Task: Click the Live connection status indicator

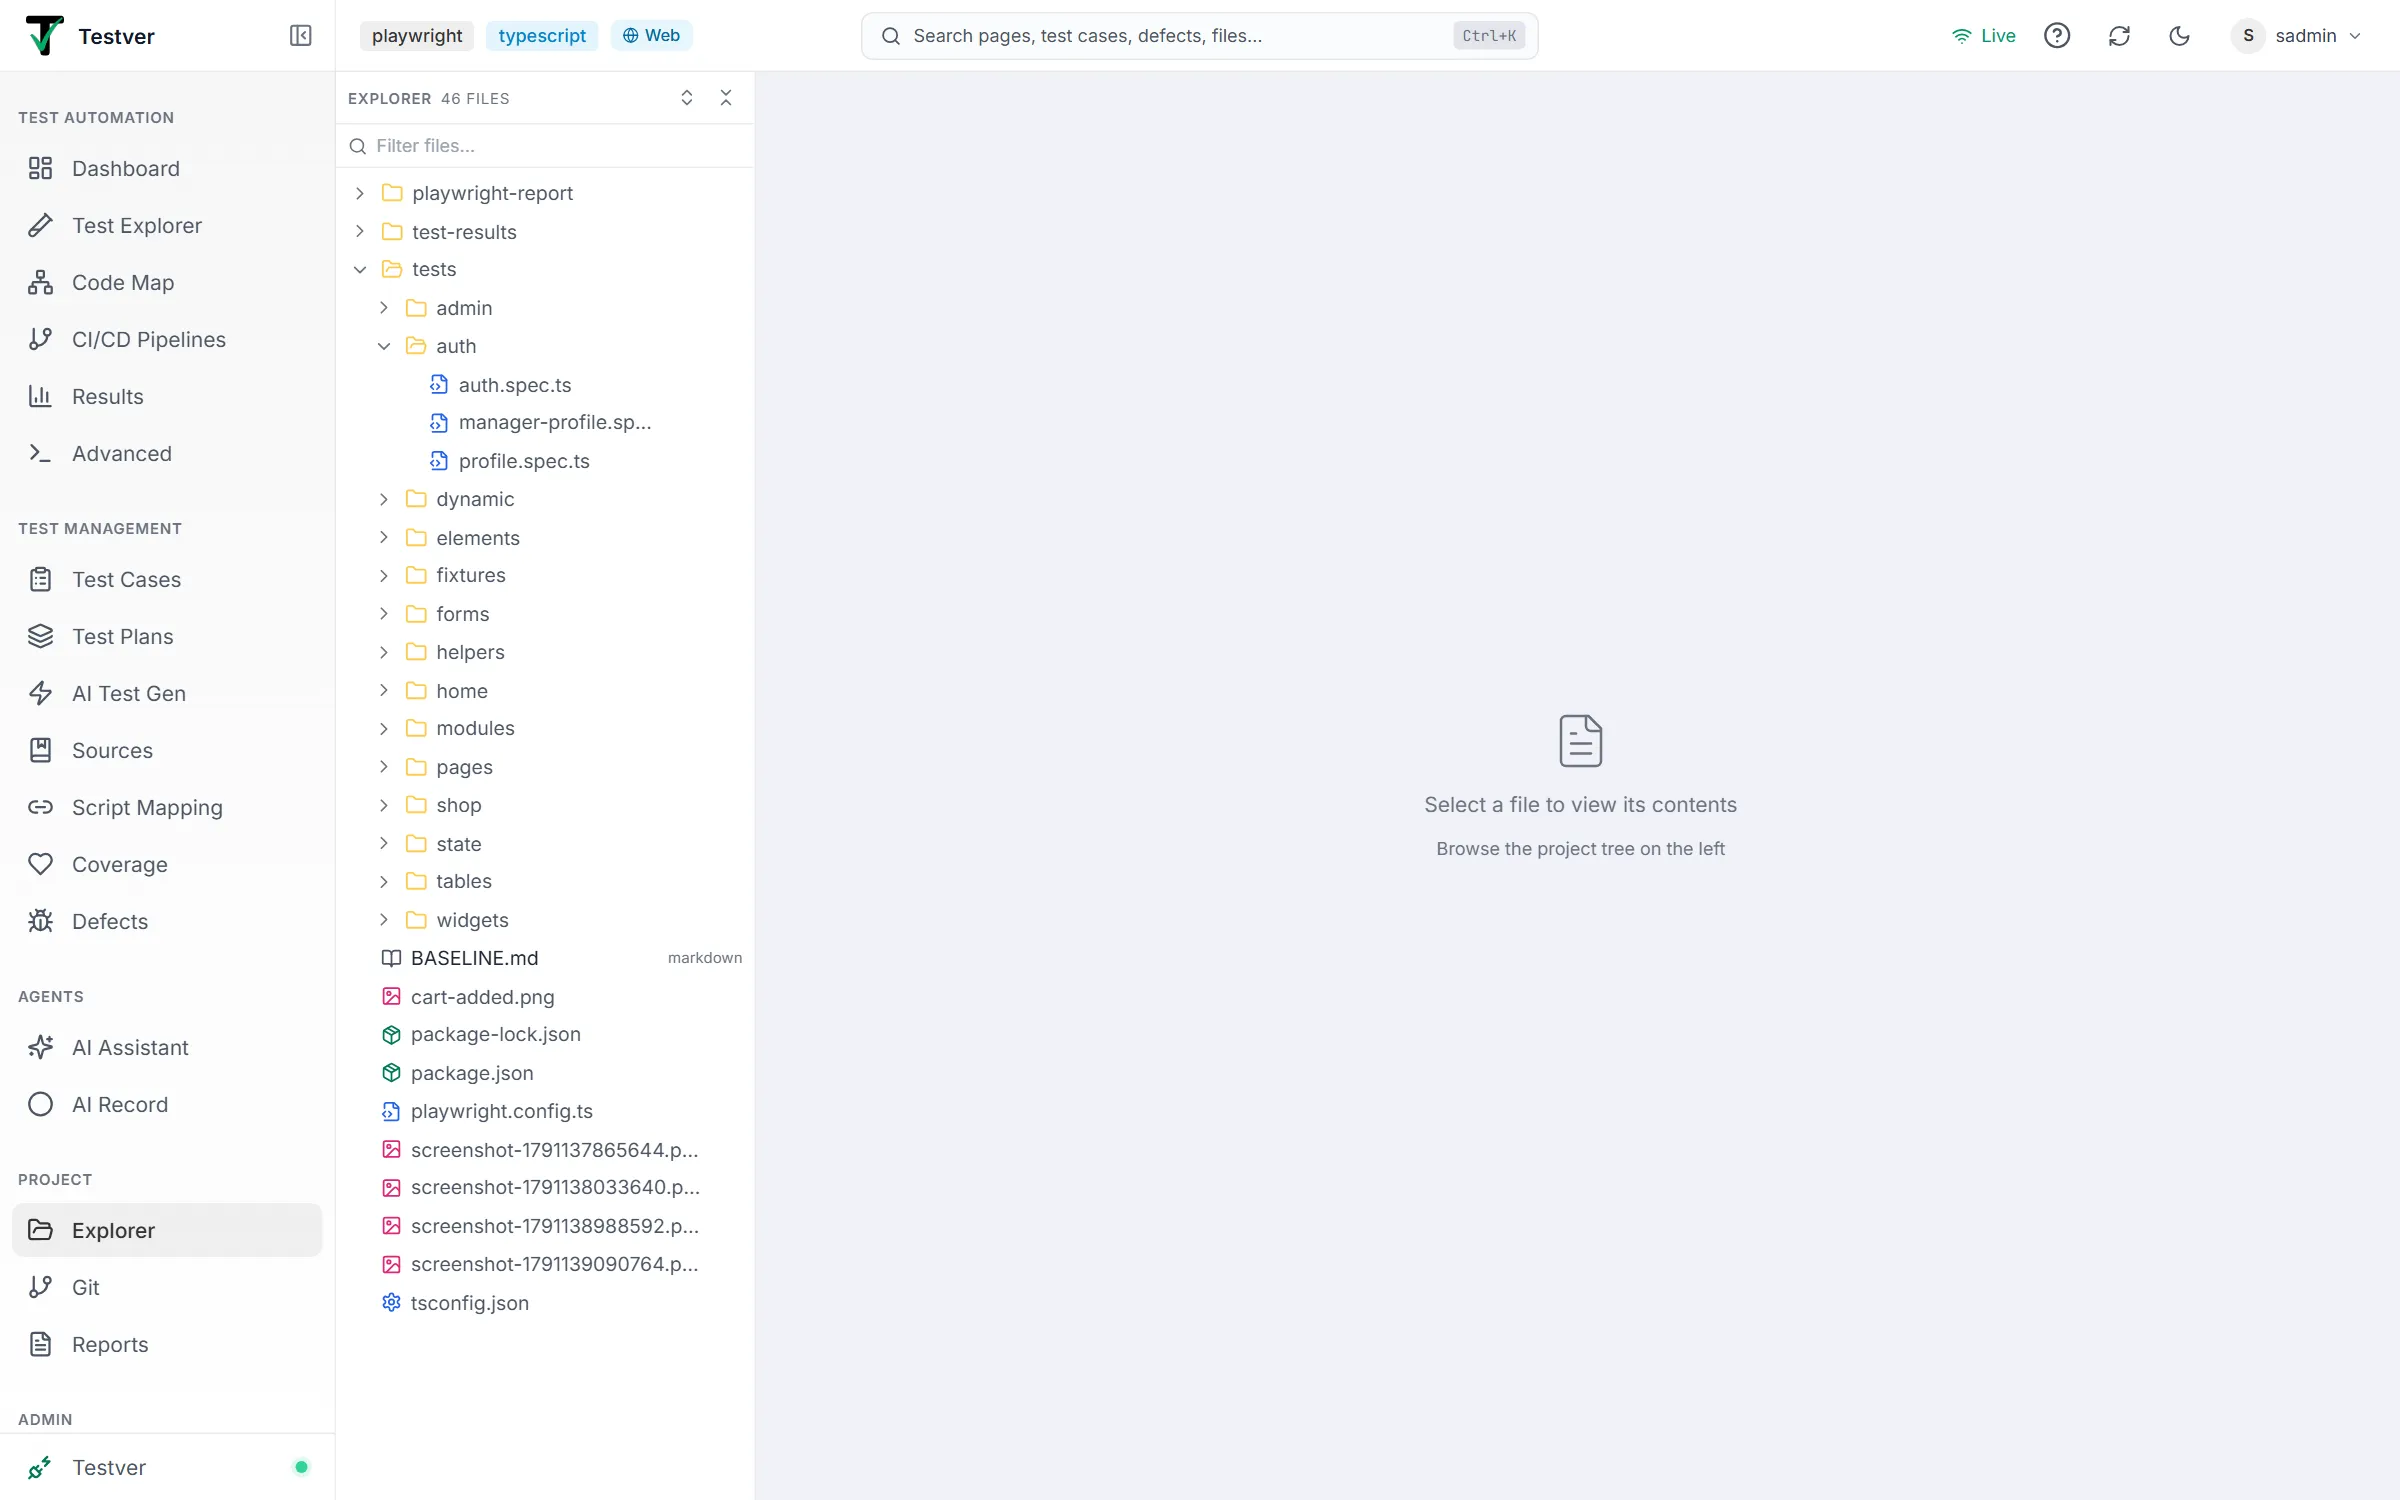Action: click(x=1983, y=36)
